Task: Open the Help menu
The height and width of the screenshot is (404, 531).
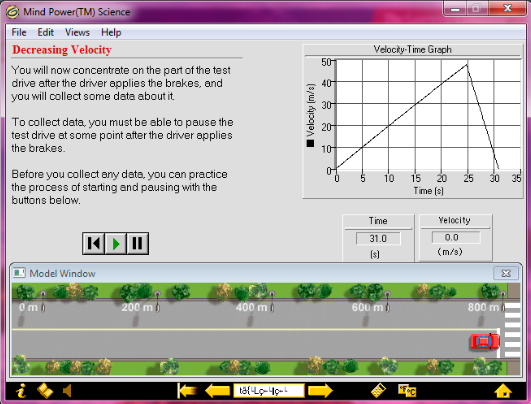Action: point(111,33)
